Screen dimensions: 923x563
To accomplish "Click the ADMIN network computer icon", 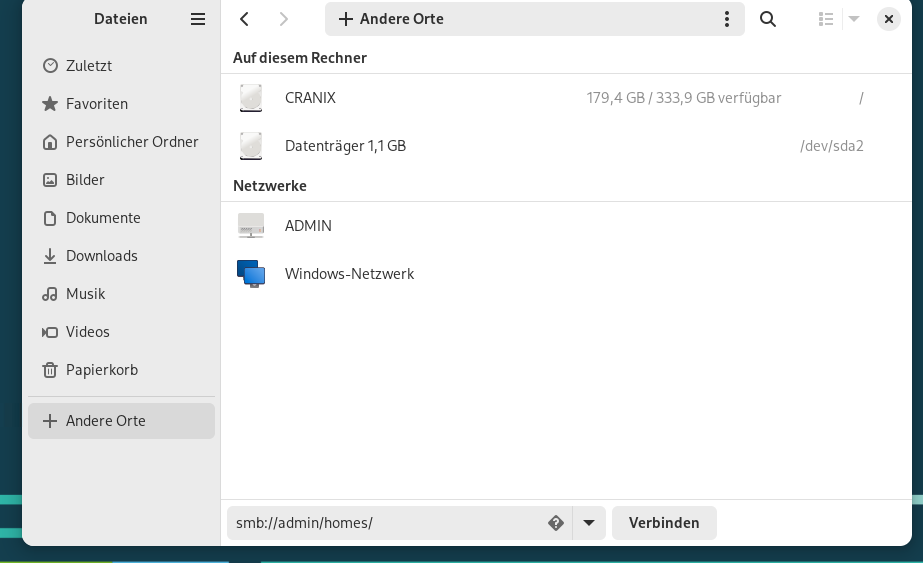I will point(251,226).
